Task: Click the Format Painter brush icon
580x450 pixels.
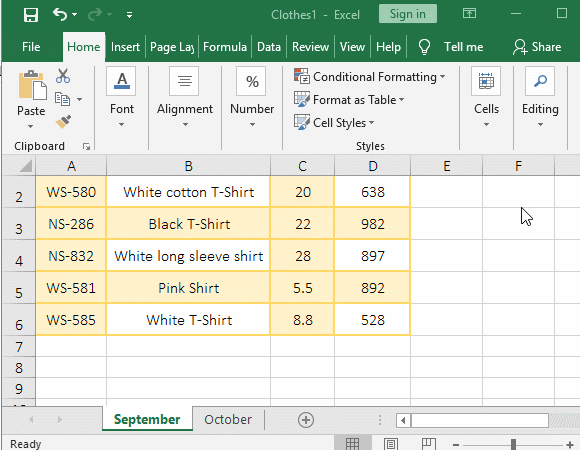Action: (x=63, y=122)
